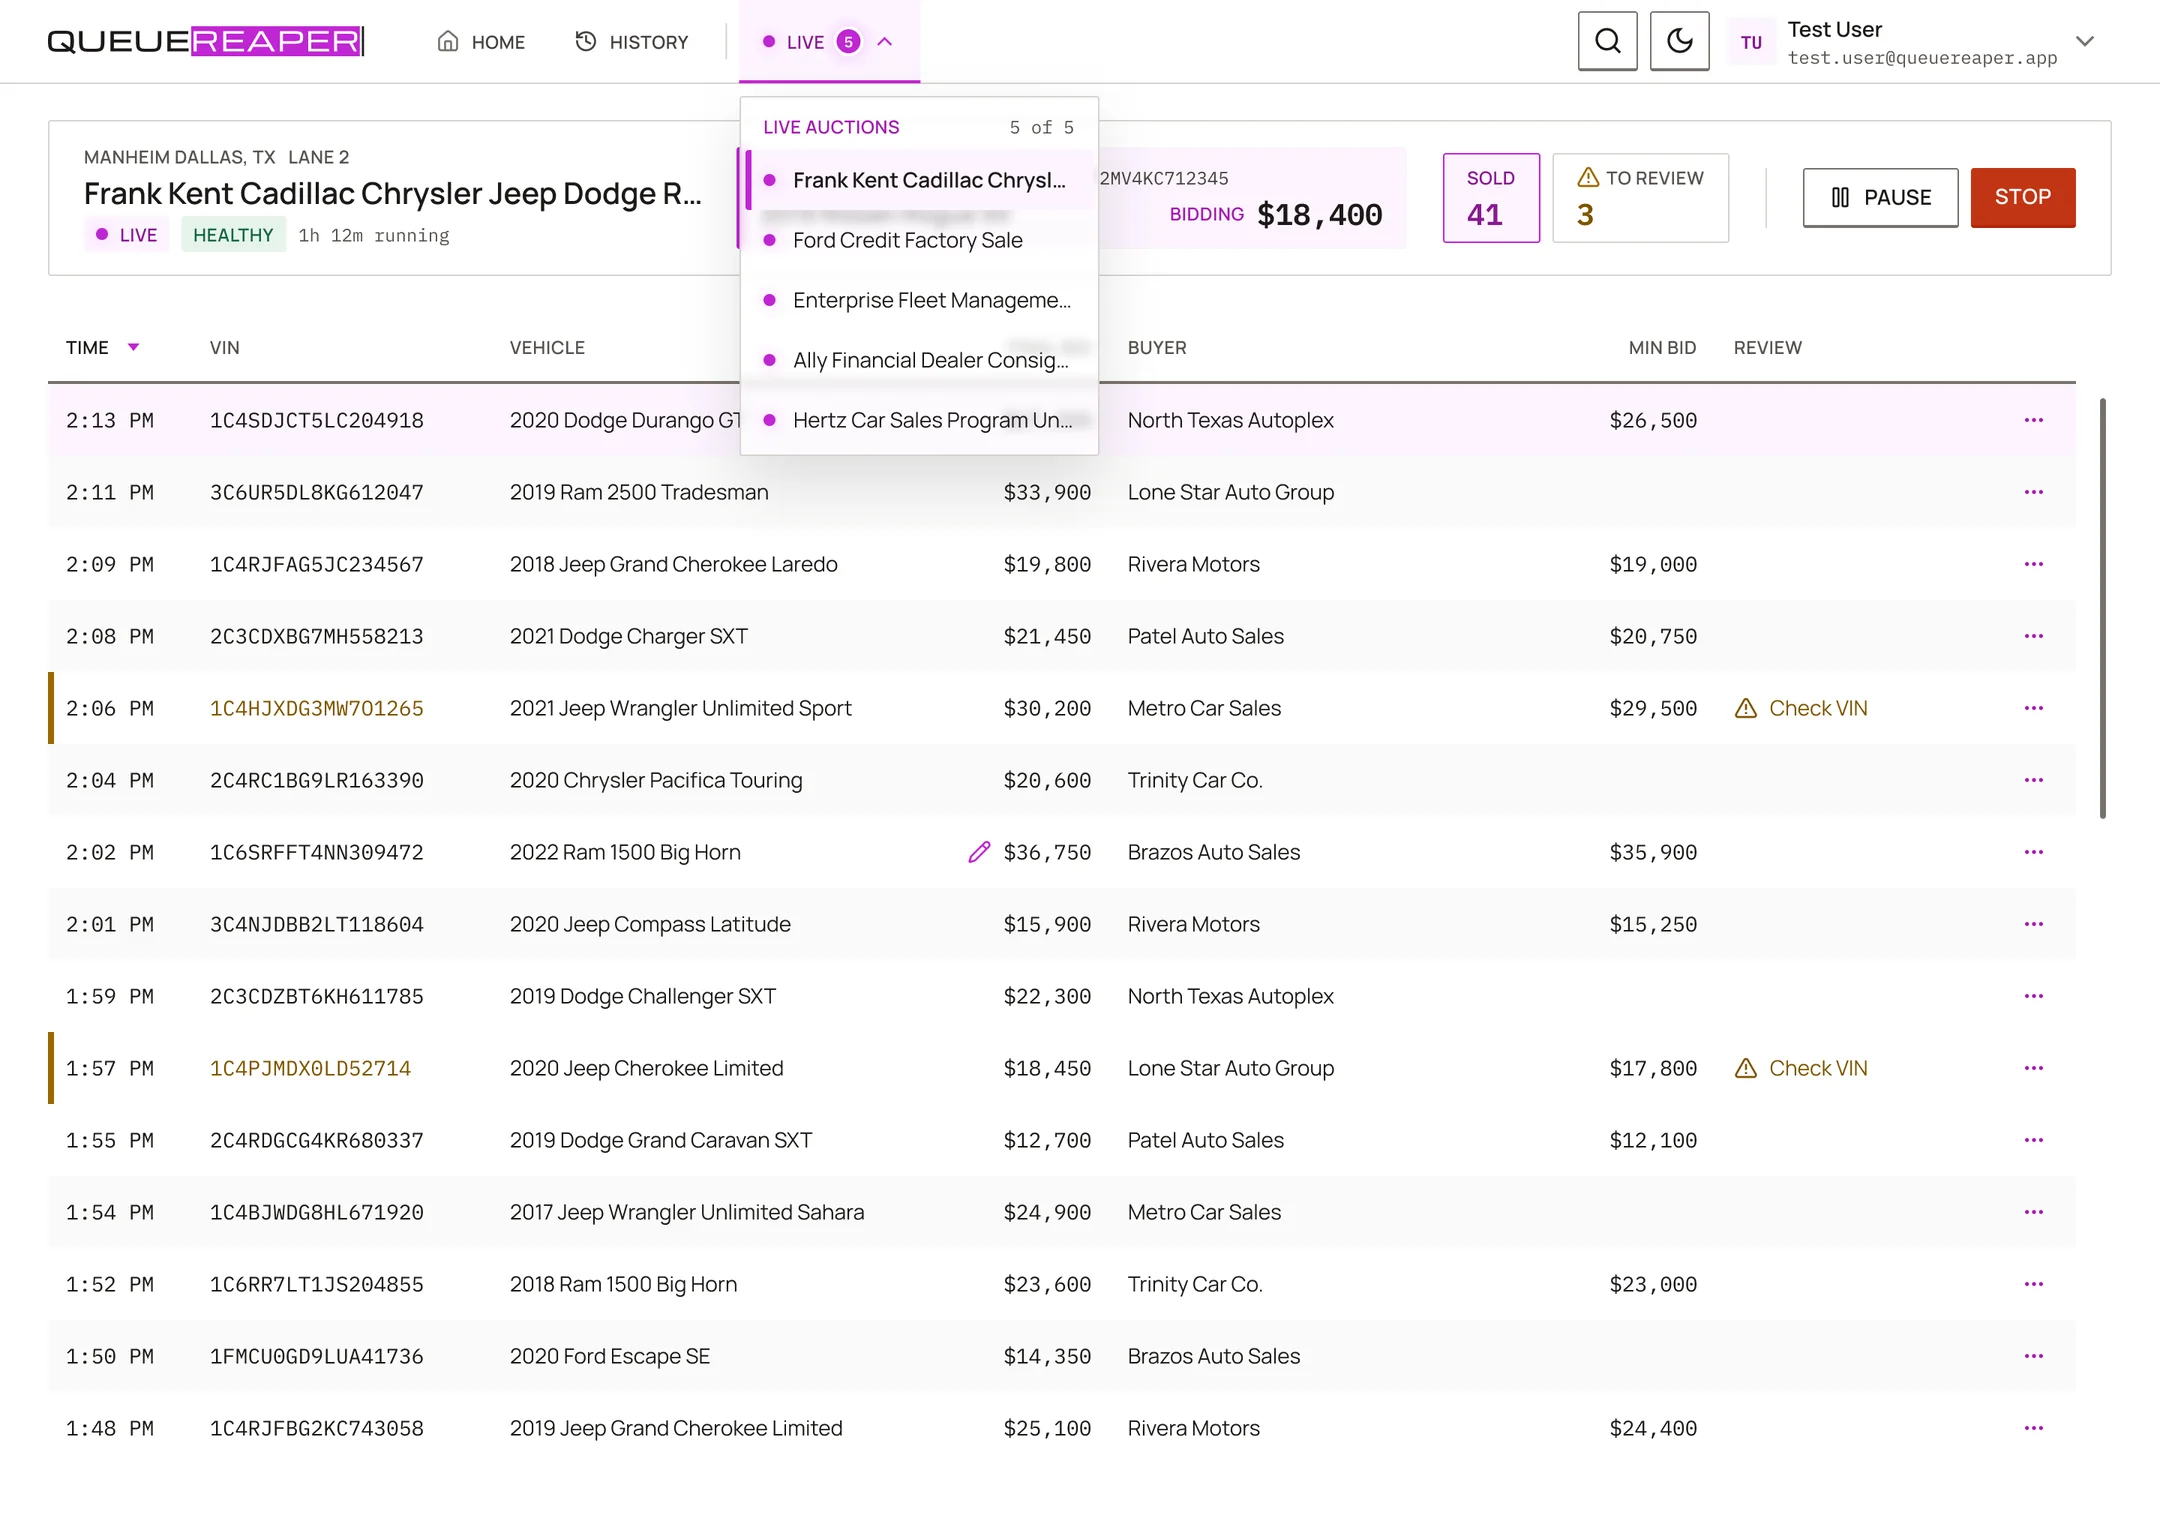The width and height of the screenshot is (2160, 1536).
Task: Switch to Hertz Car Sales Program auction
Action: (x=919, y=420)
